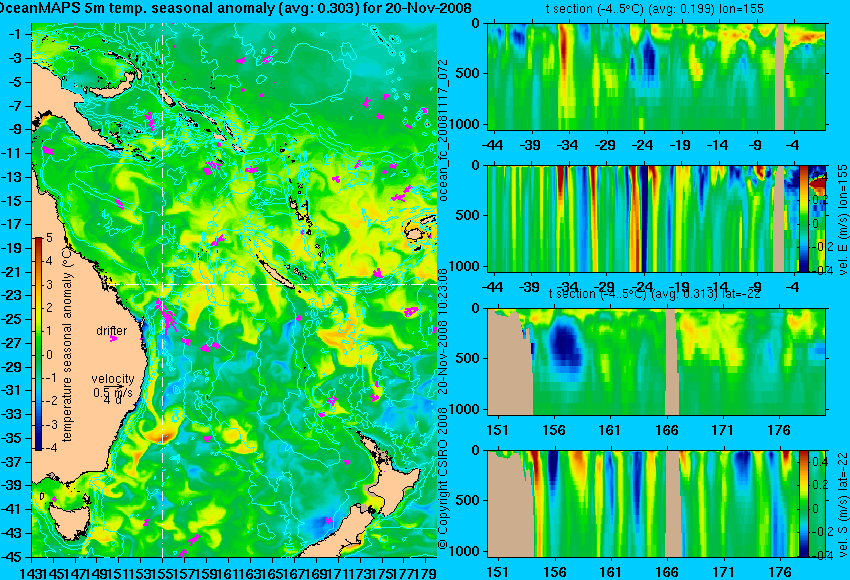Select the 't section' lat=-22 title text
This screenshot has width=850, height=580.
[x=655, y=294]
